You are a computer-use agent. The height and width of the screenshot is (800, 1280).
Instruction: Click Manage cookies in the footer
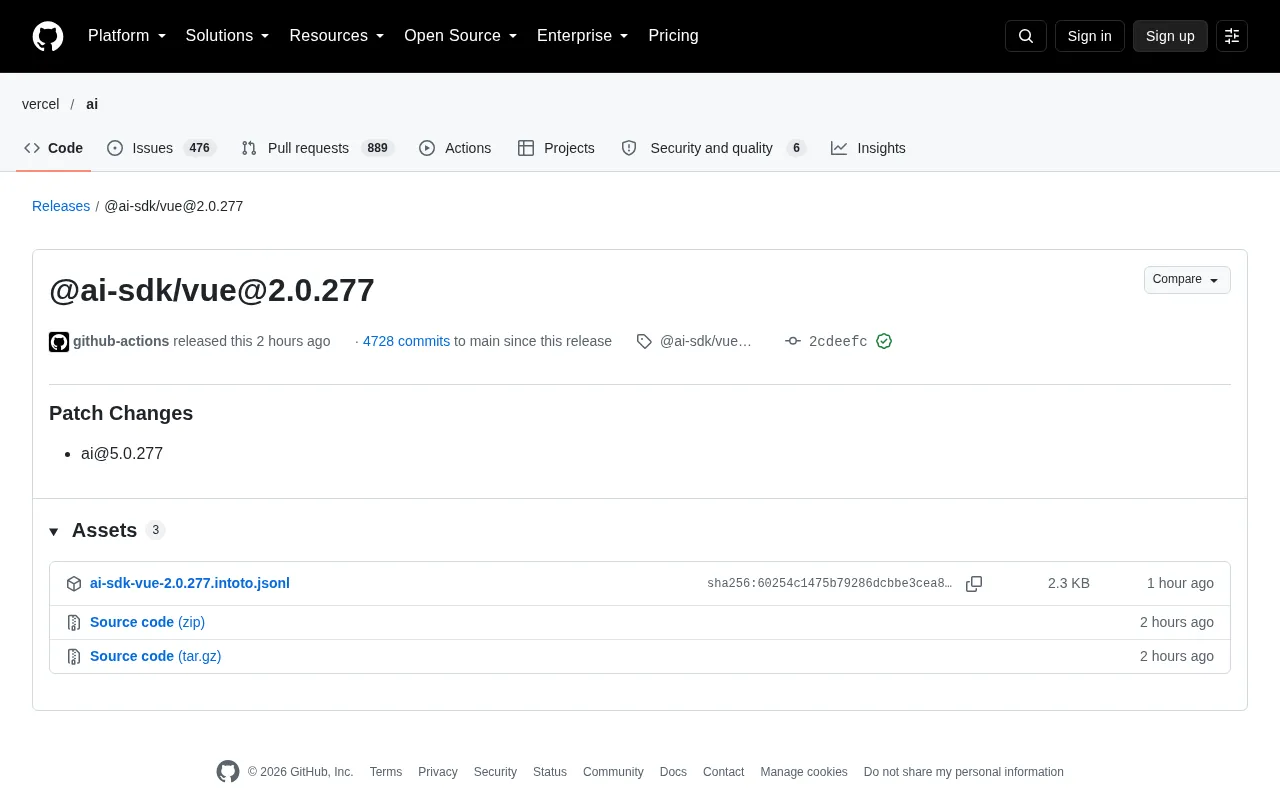804,772
